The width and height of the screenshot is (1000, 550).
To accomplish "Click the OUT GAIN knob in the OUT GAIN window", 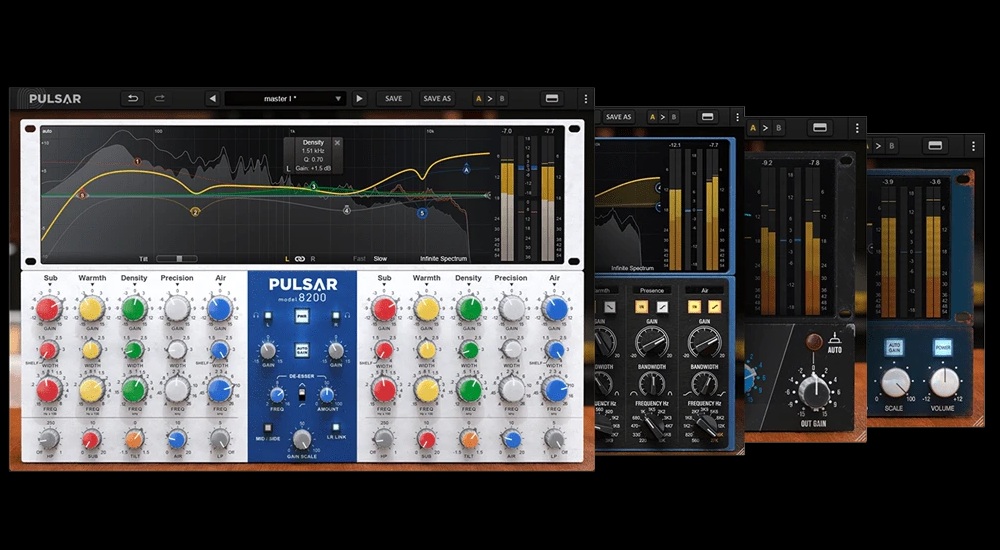I will [814, 390].
